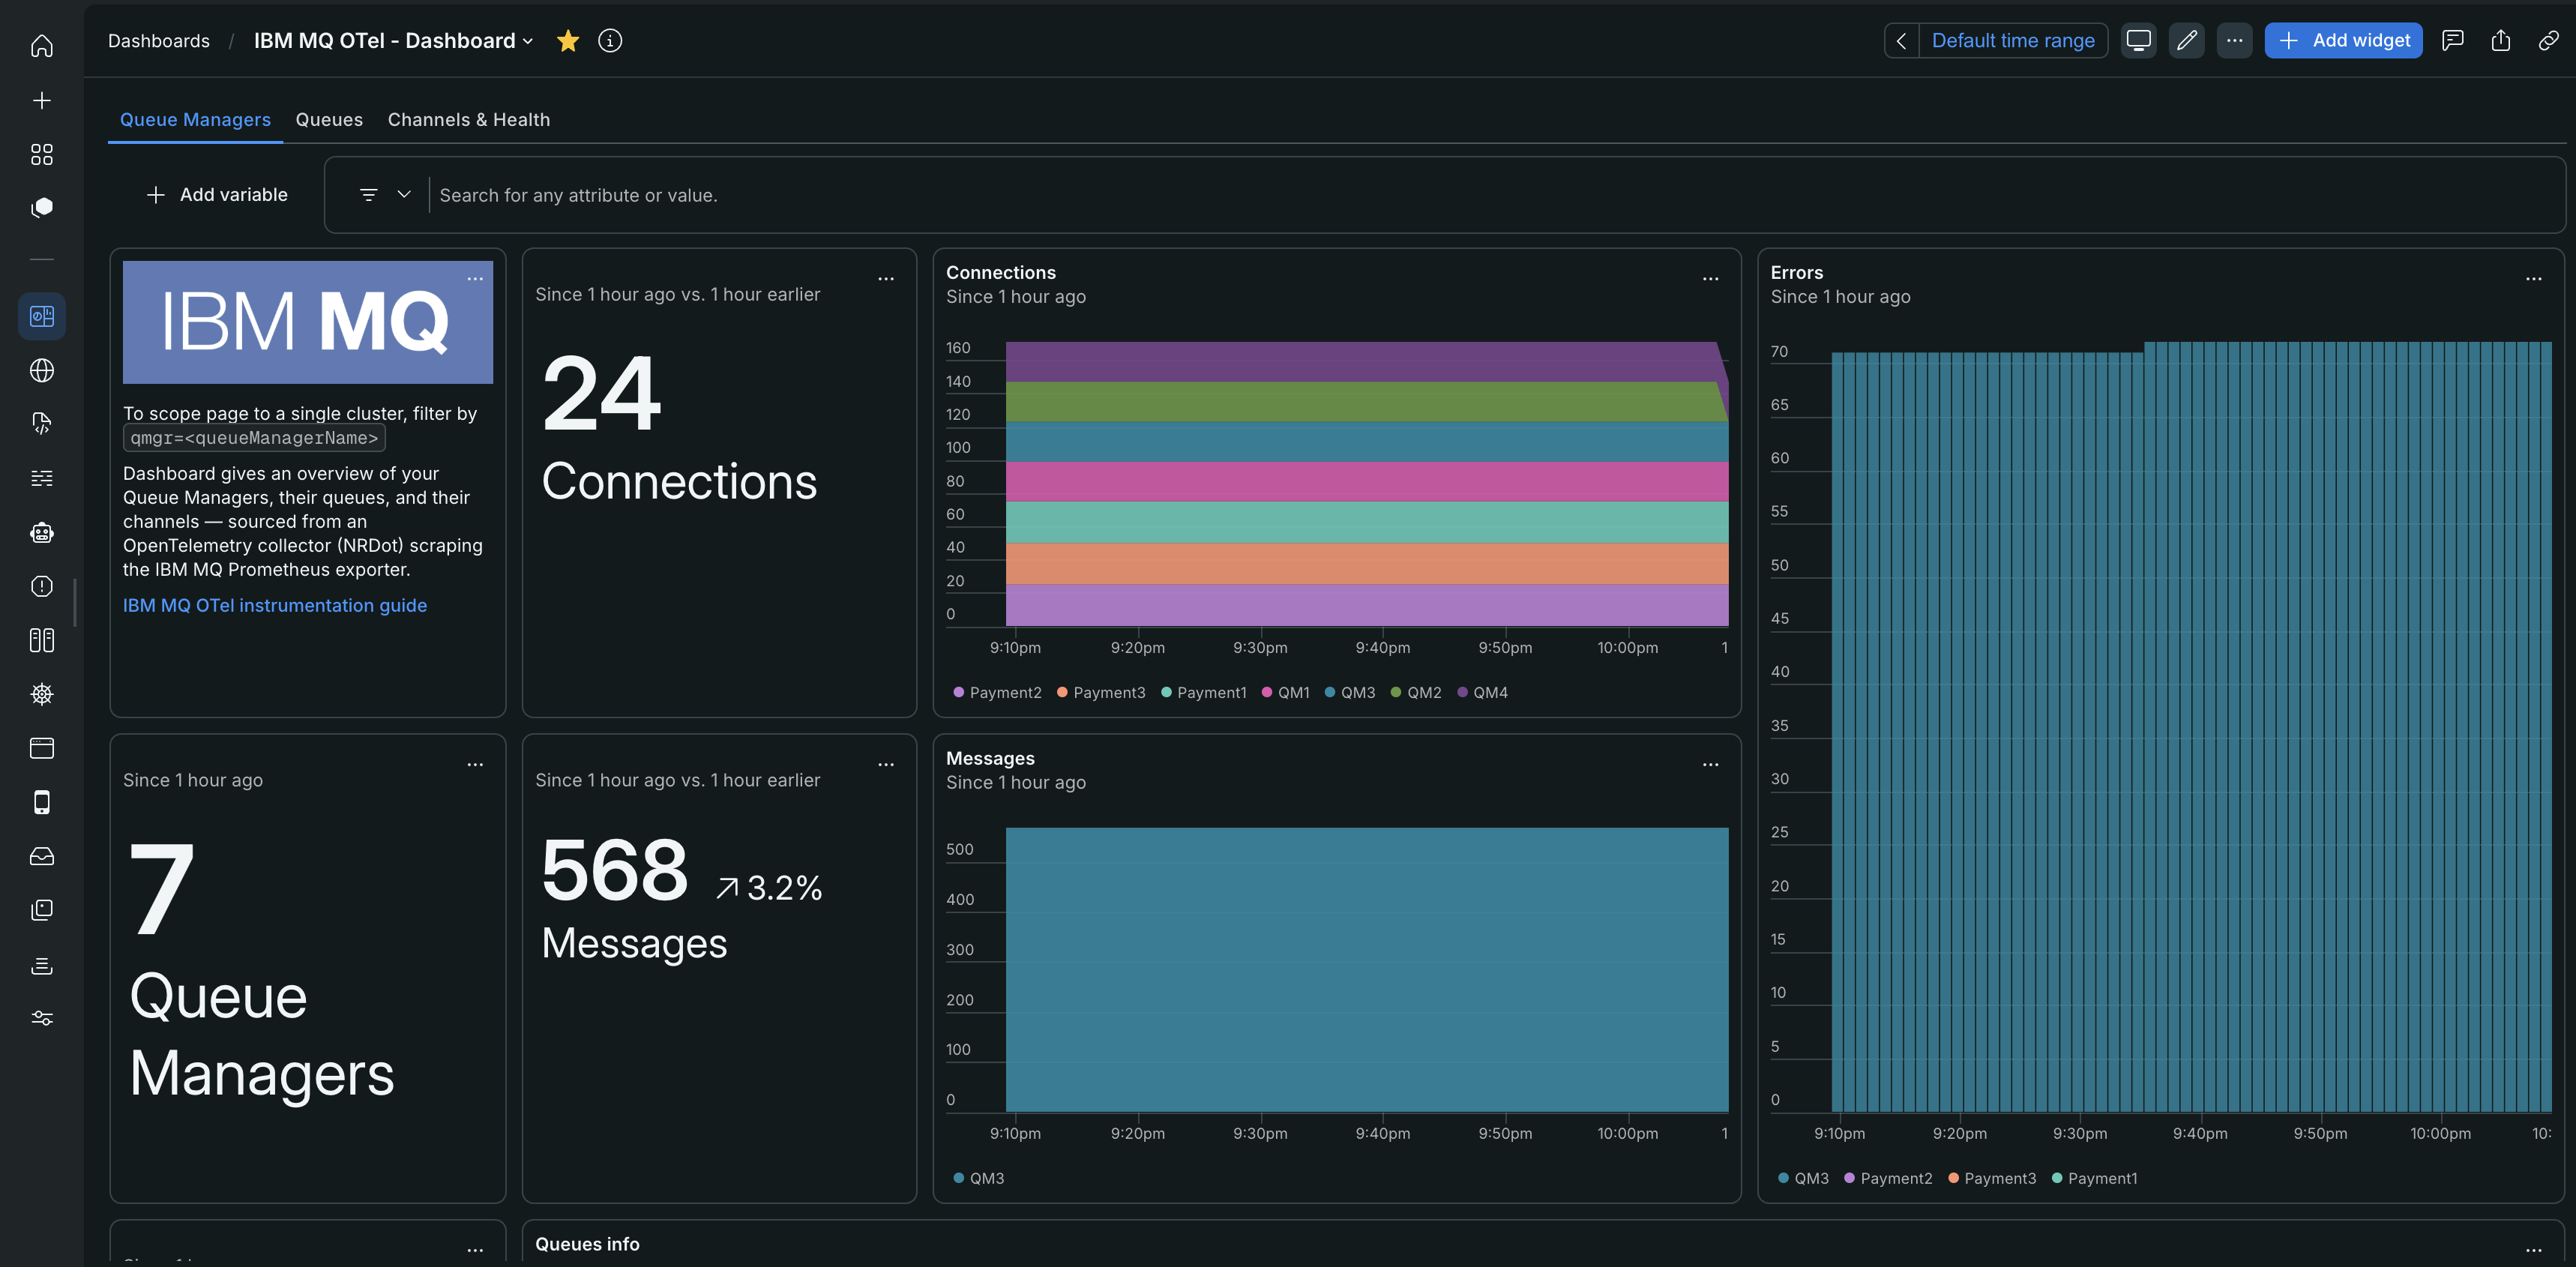Screen dimensions: 2576x1267
Task: Copy dashboard permalink link icon
Action: [2548, 40]
